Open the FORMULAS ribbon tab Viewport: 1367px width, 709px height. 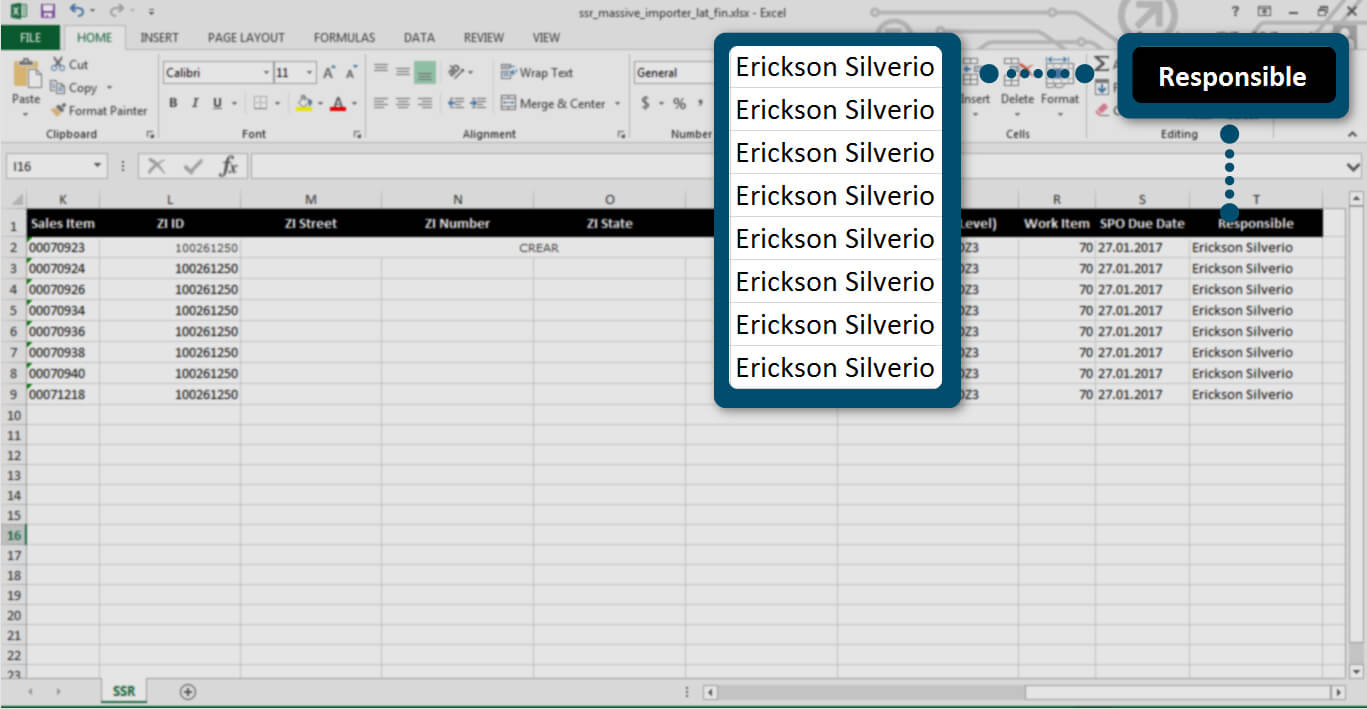(x=344, y=37)
